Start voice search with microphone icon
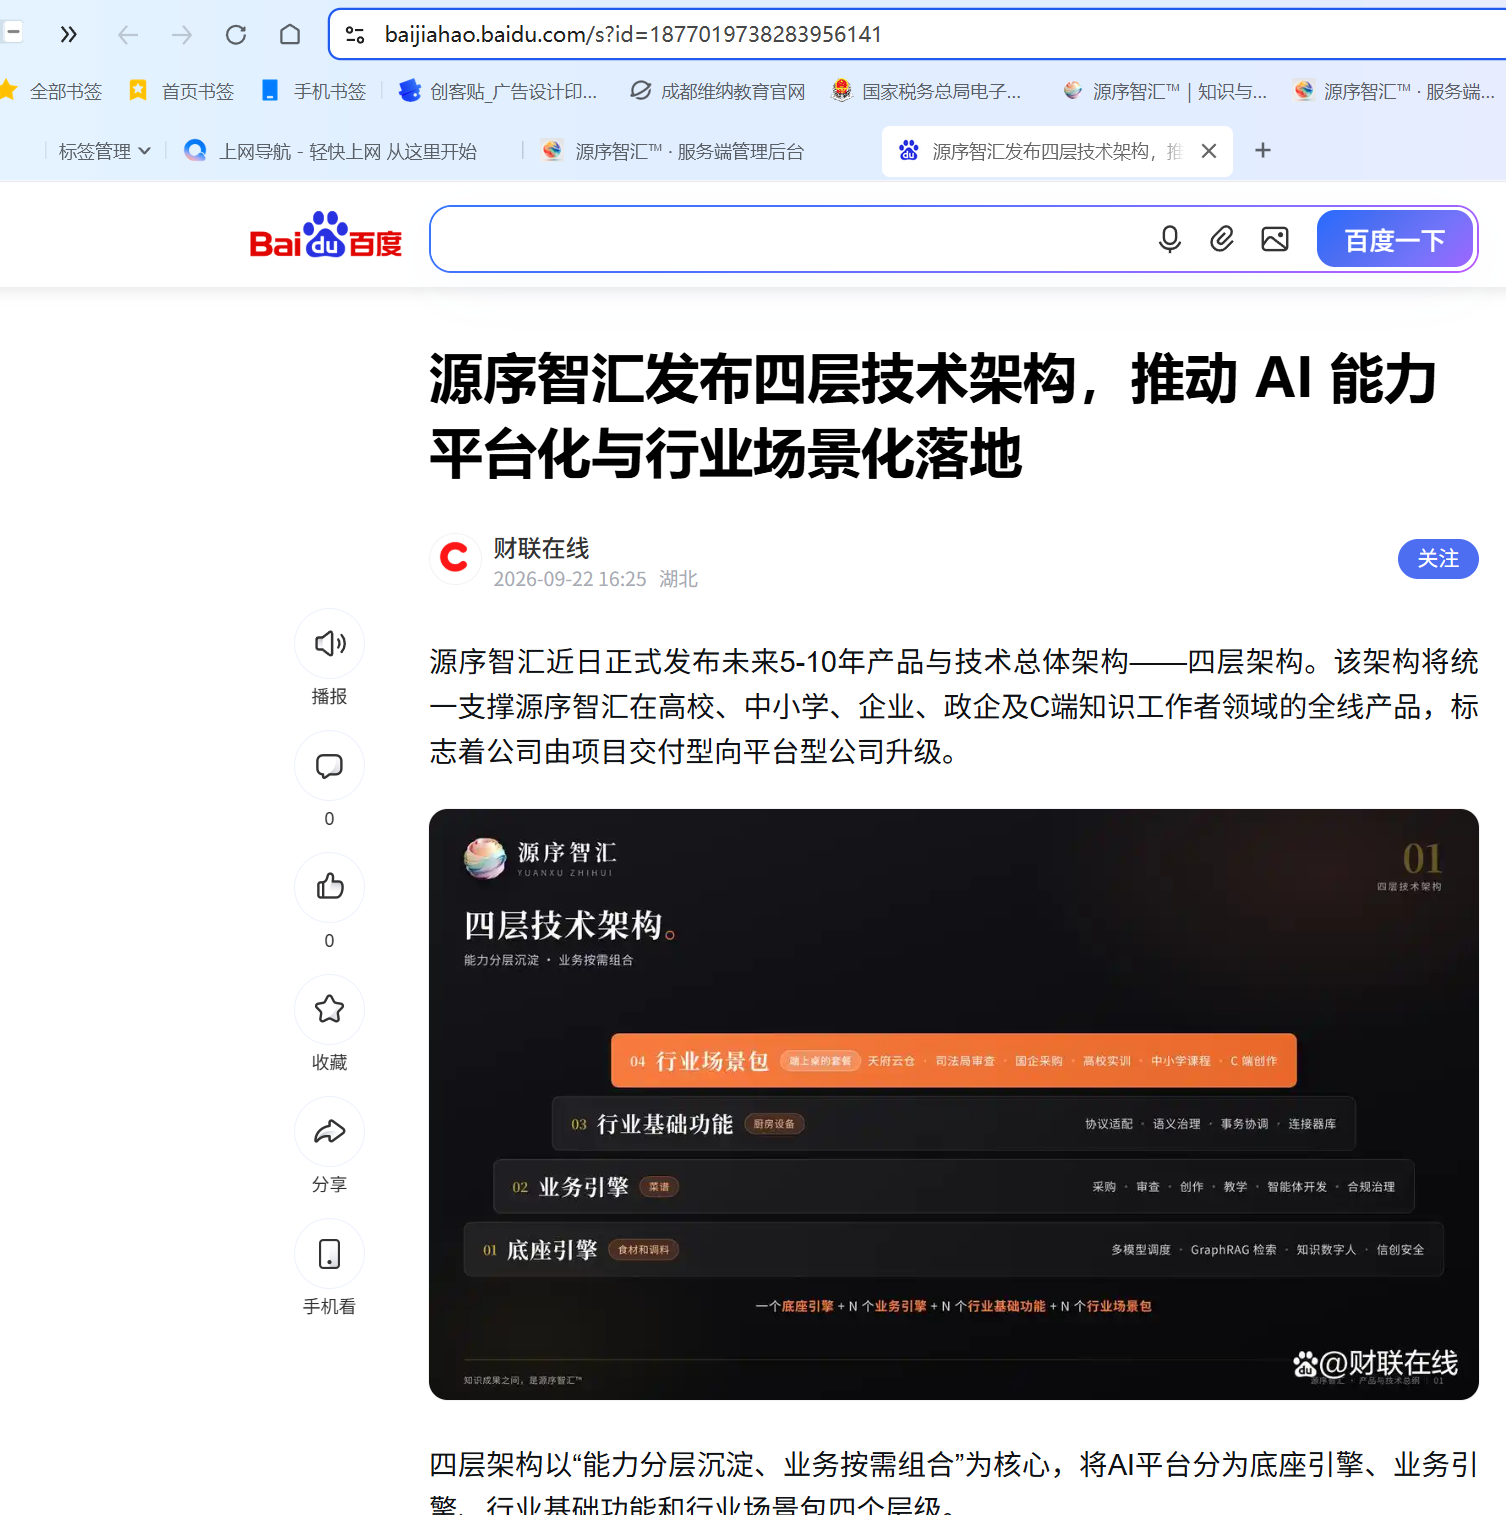The height and width of the screenshot is (1515, 1506). click(x=1170, y=239)
